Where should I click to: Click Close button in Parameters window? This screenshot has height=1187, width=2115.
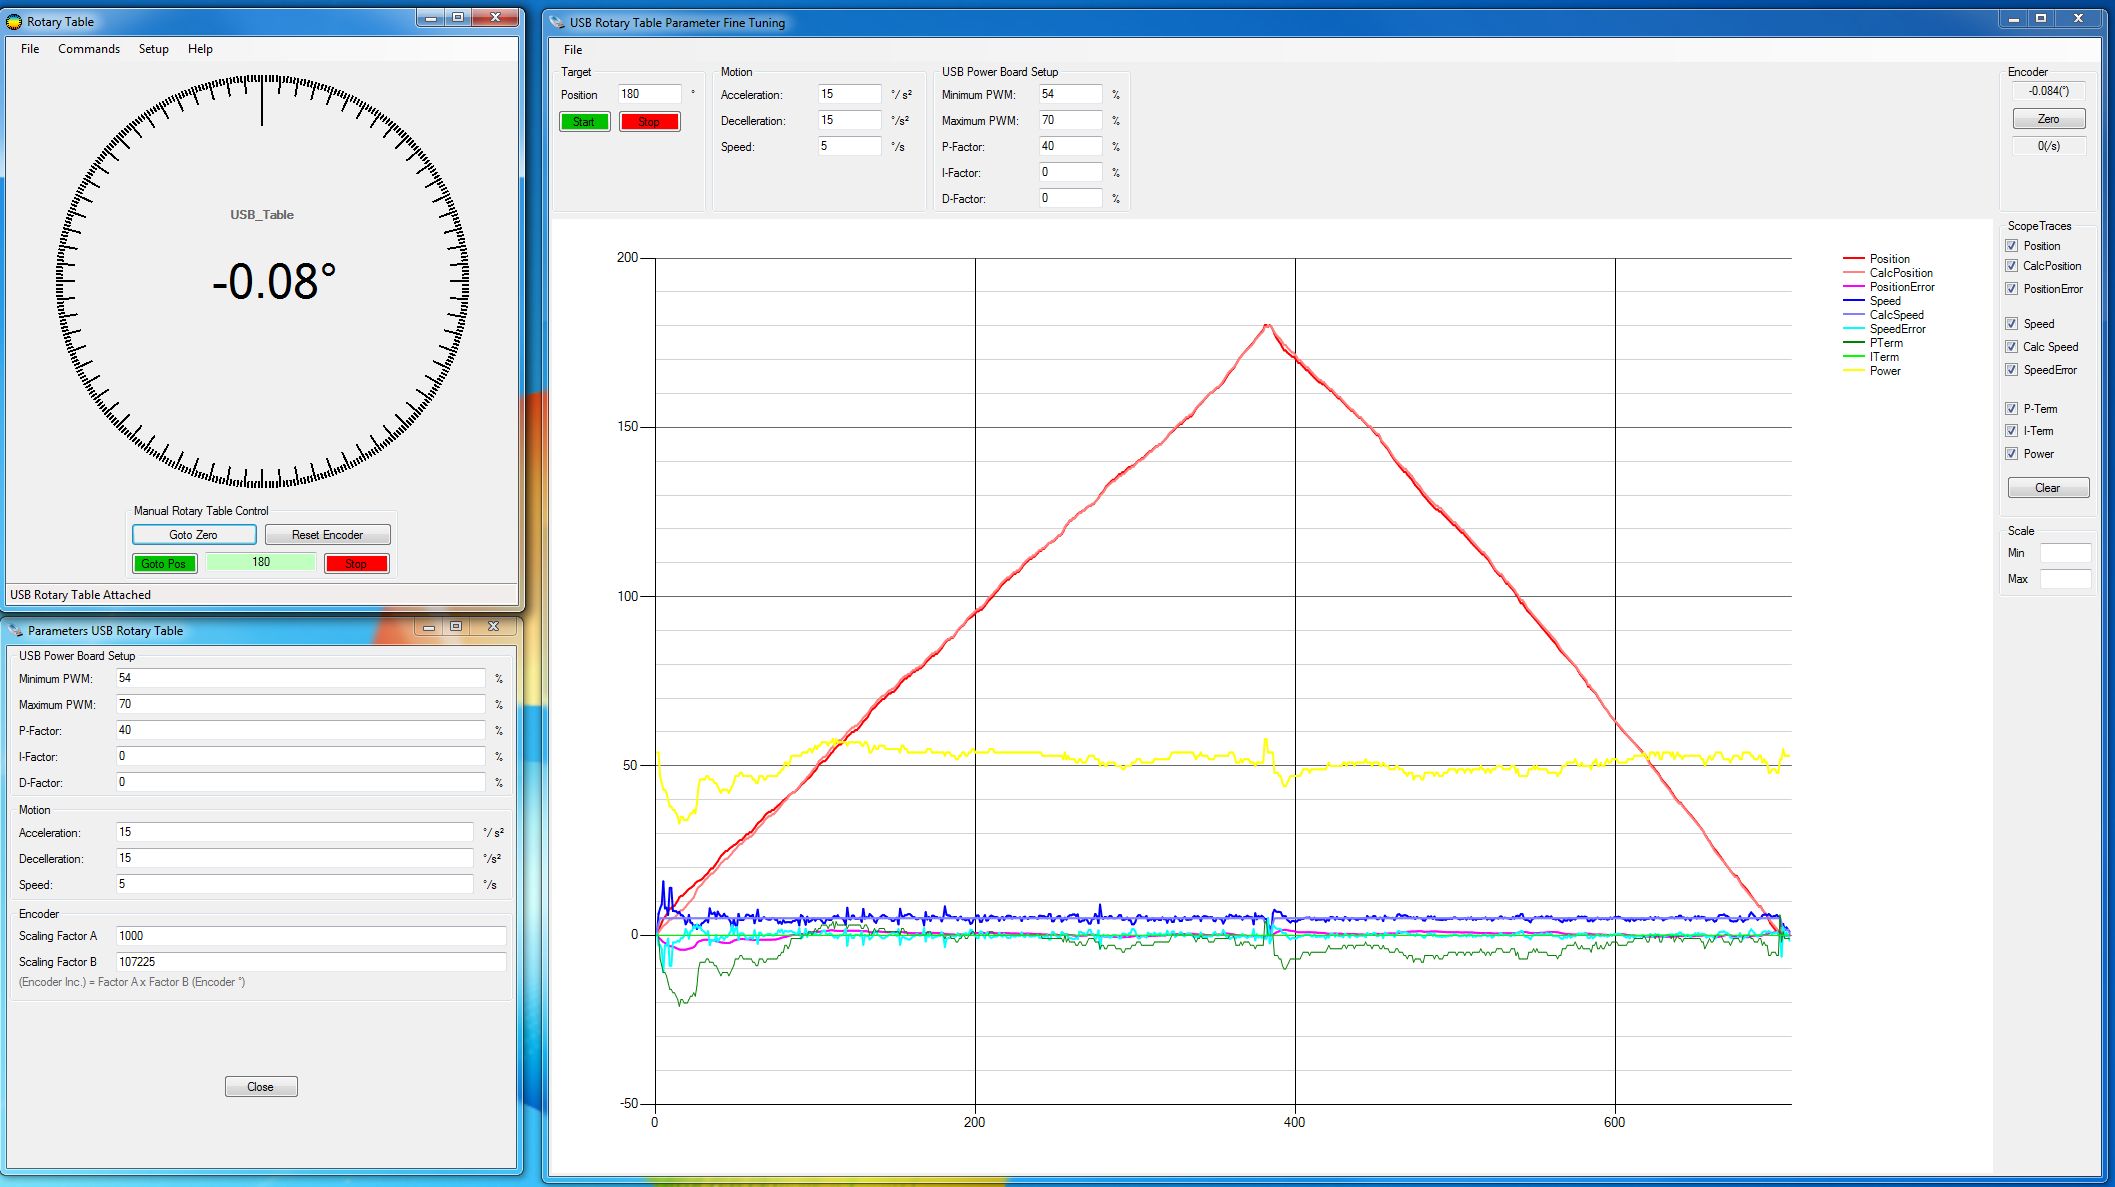[260, 1087]
